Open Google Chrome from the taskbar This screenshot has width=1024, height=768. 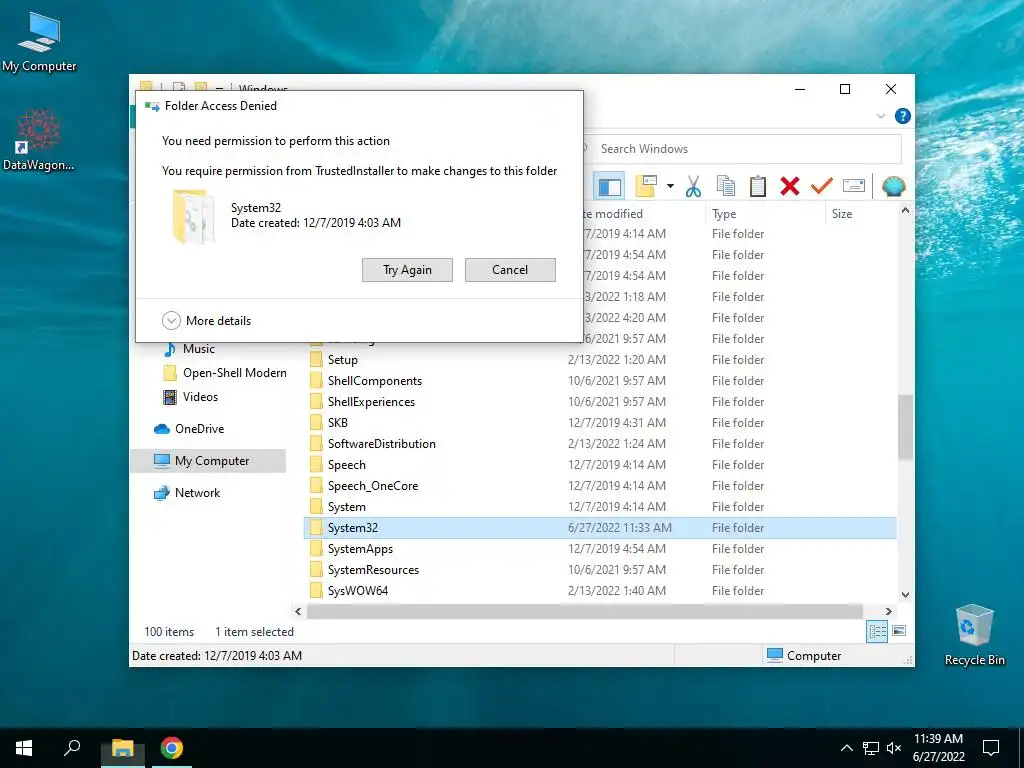[172, 748]
